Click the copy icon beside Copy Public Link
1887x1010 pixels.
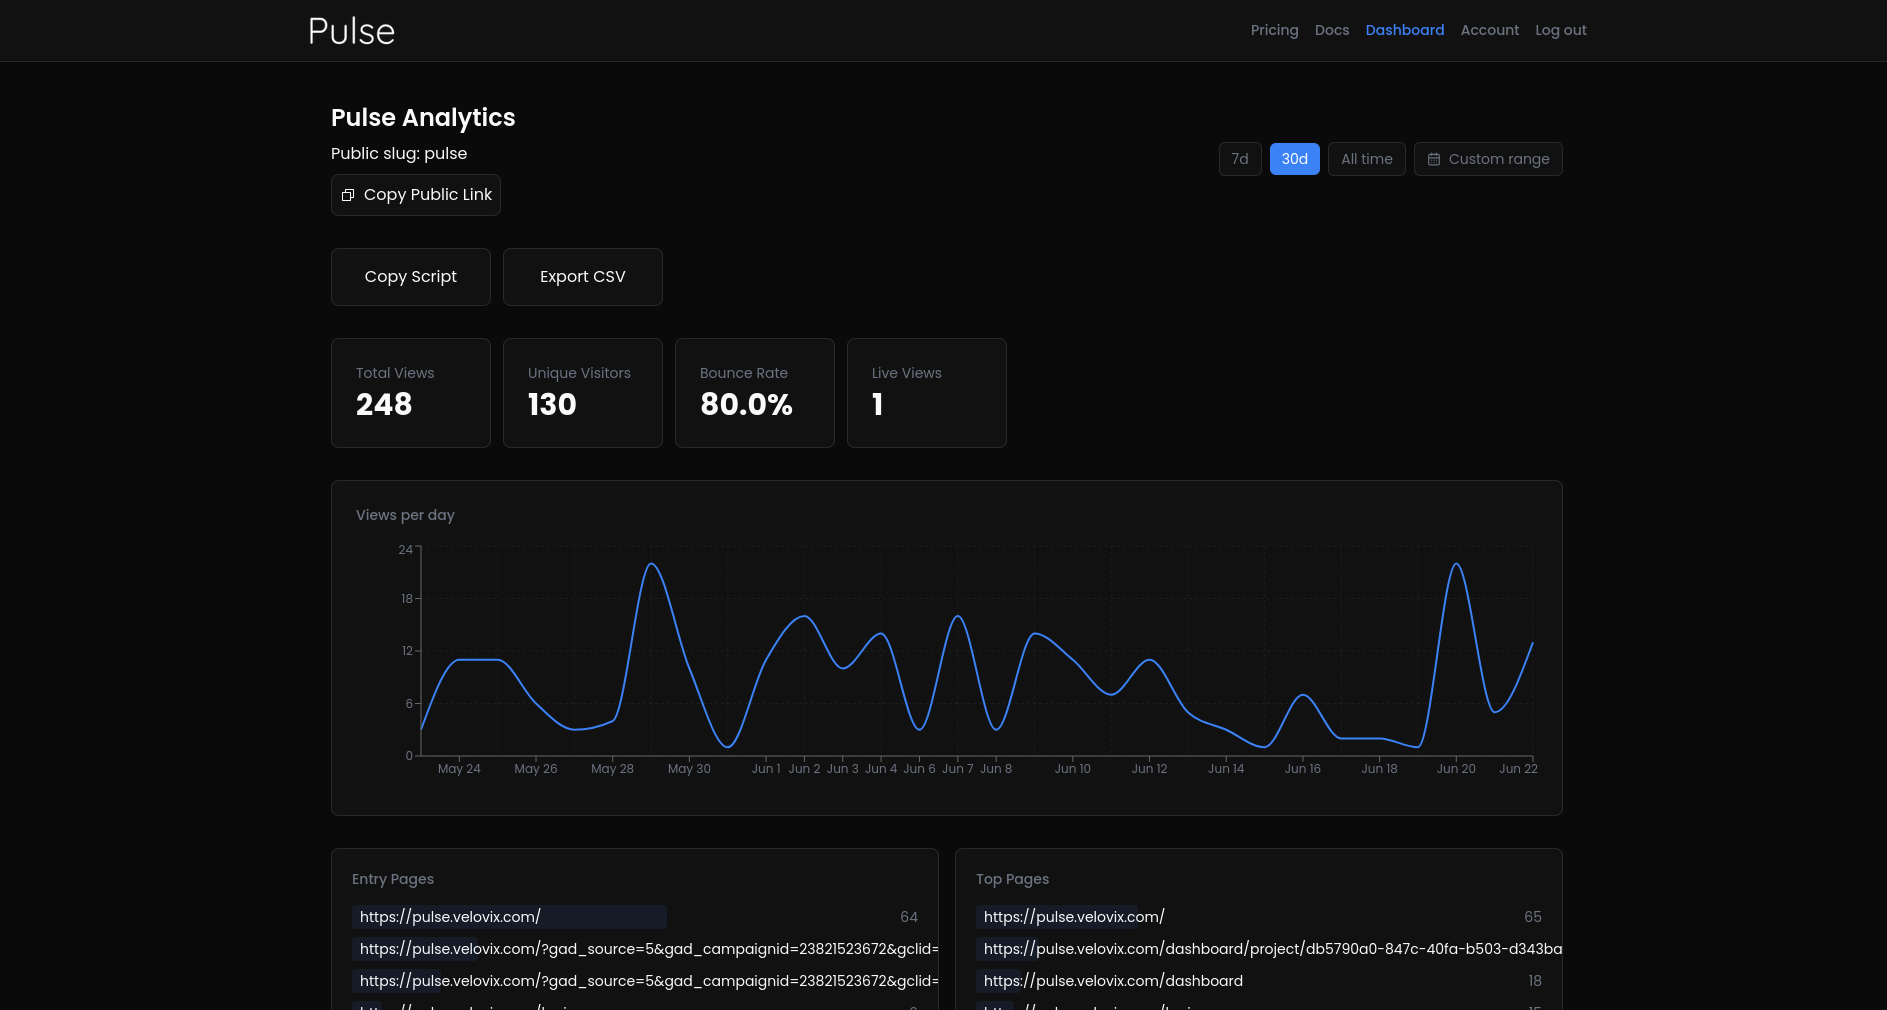348,195
